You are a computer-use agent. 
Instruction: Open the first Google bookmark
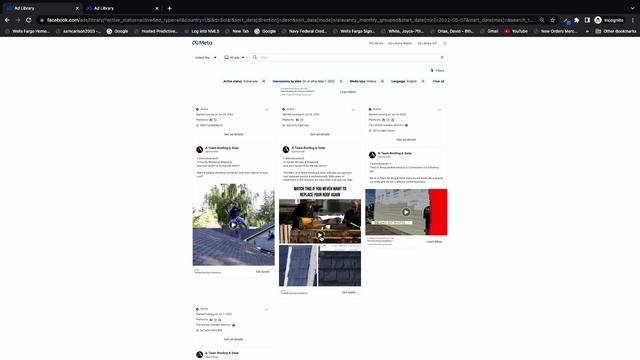pos(117,31)
